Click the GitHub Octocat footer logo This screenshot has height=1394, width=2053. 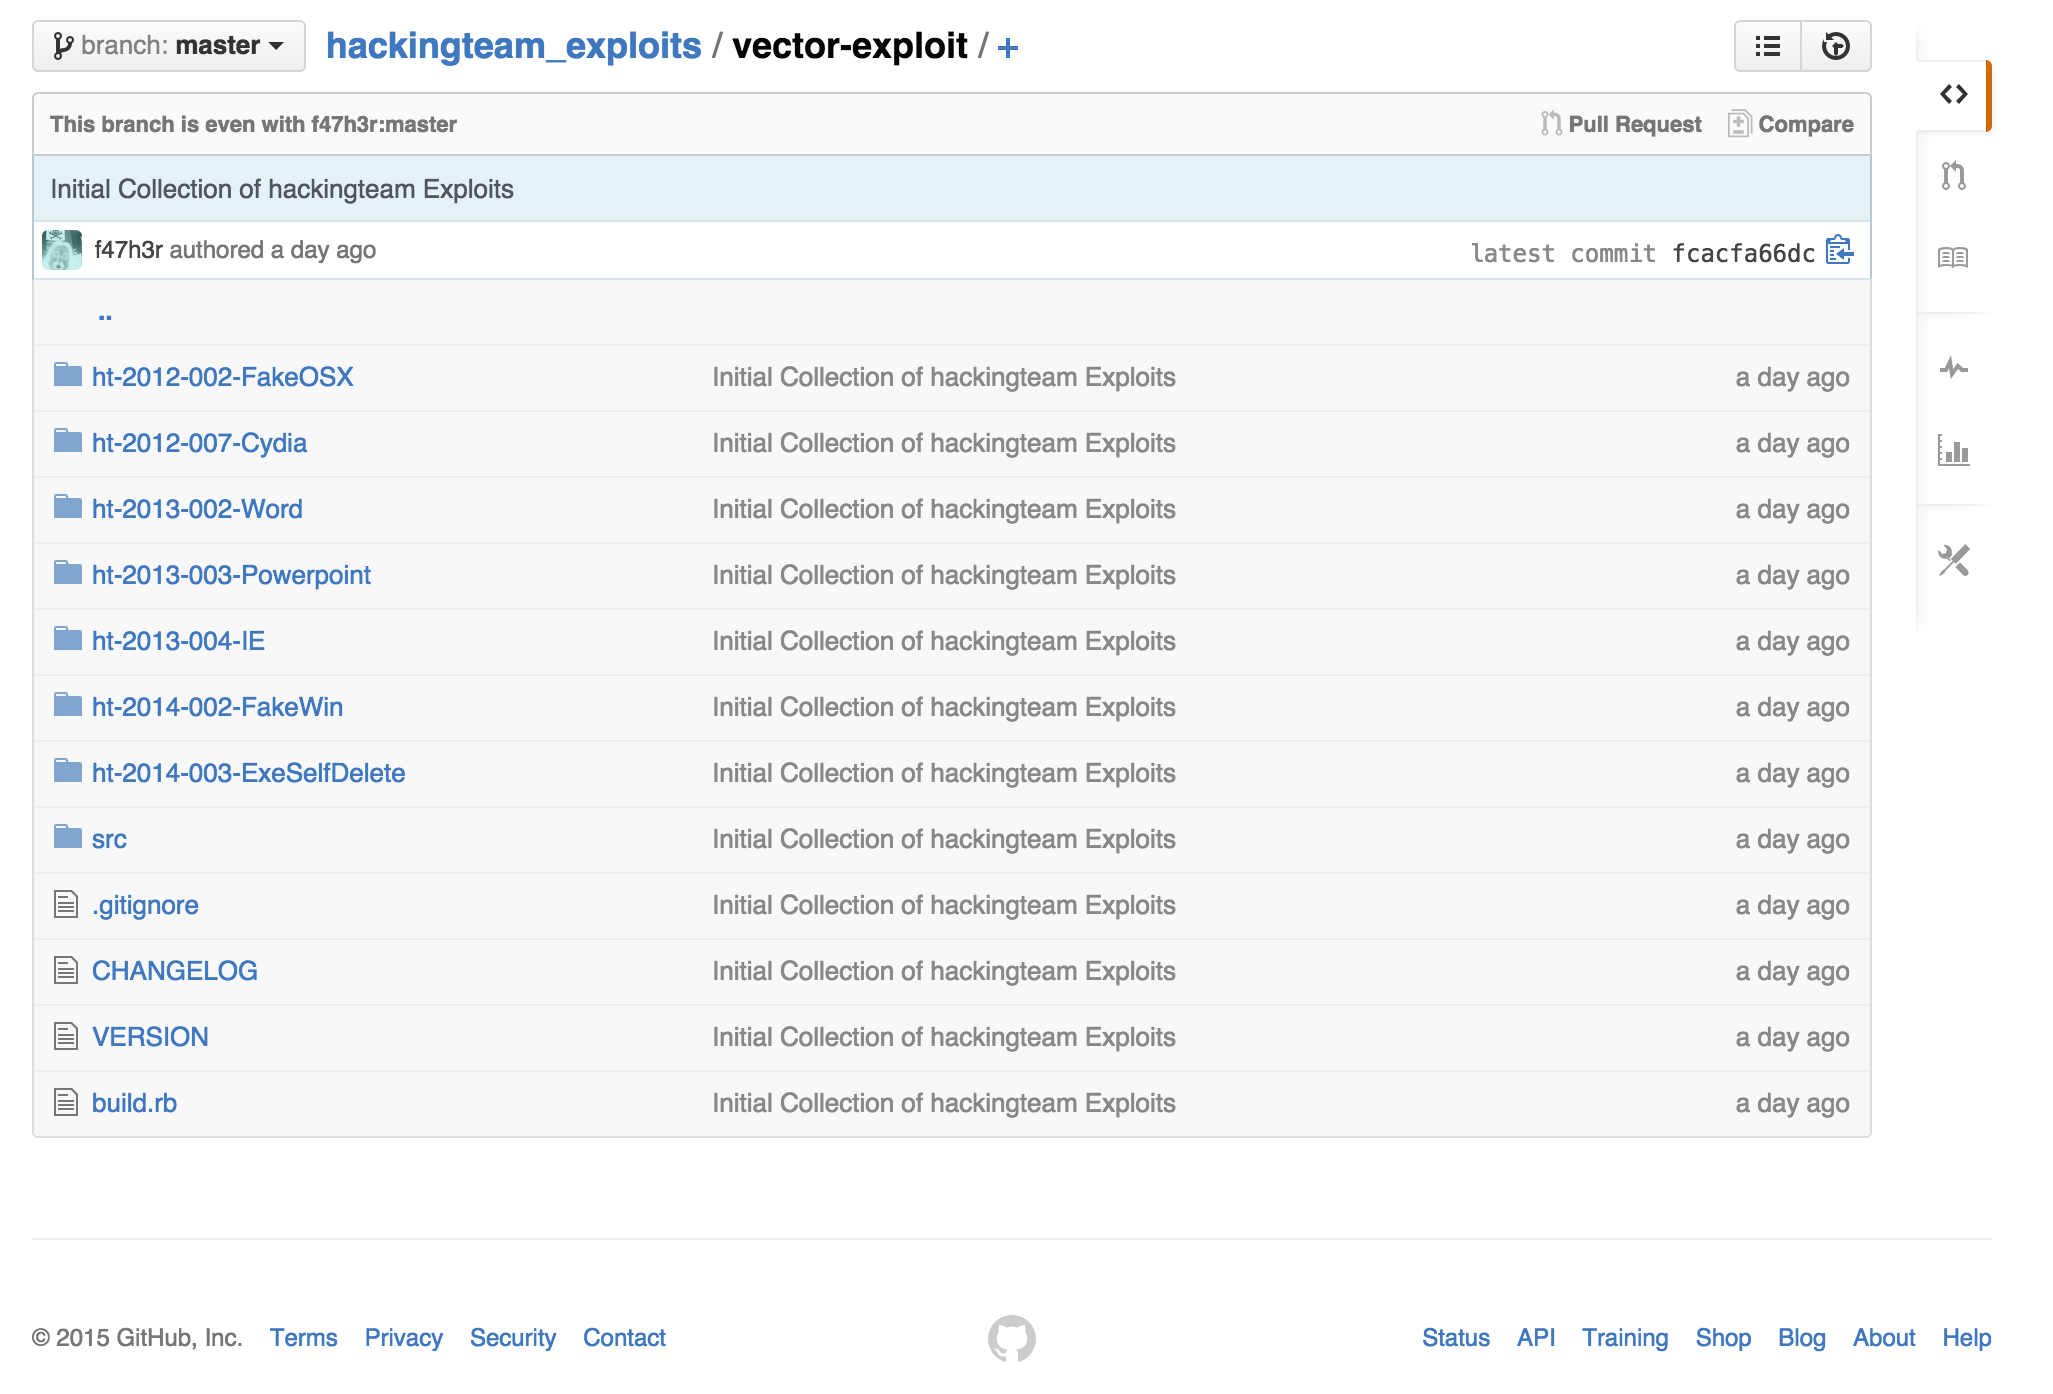coord(1011,1338)
